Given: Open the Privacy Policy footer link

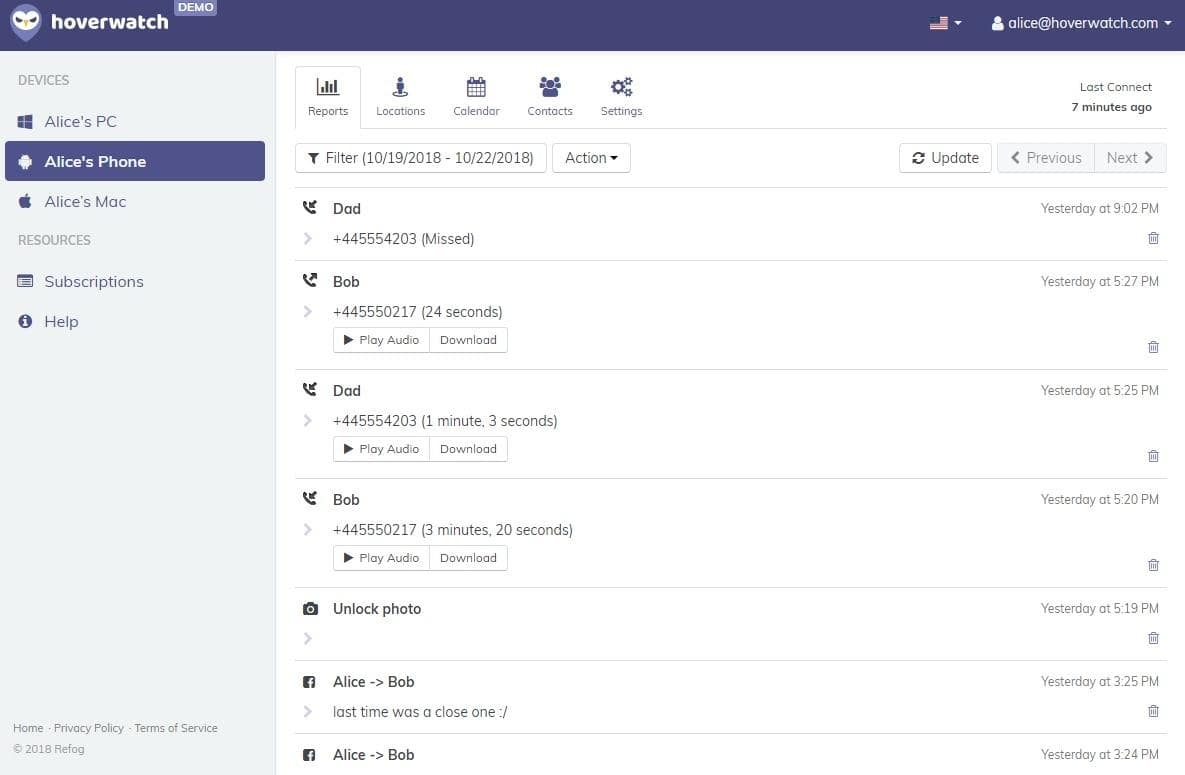Looking at the screenshot, I should click(x=88, y=728).
